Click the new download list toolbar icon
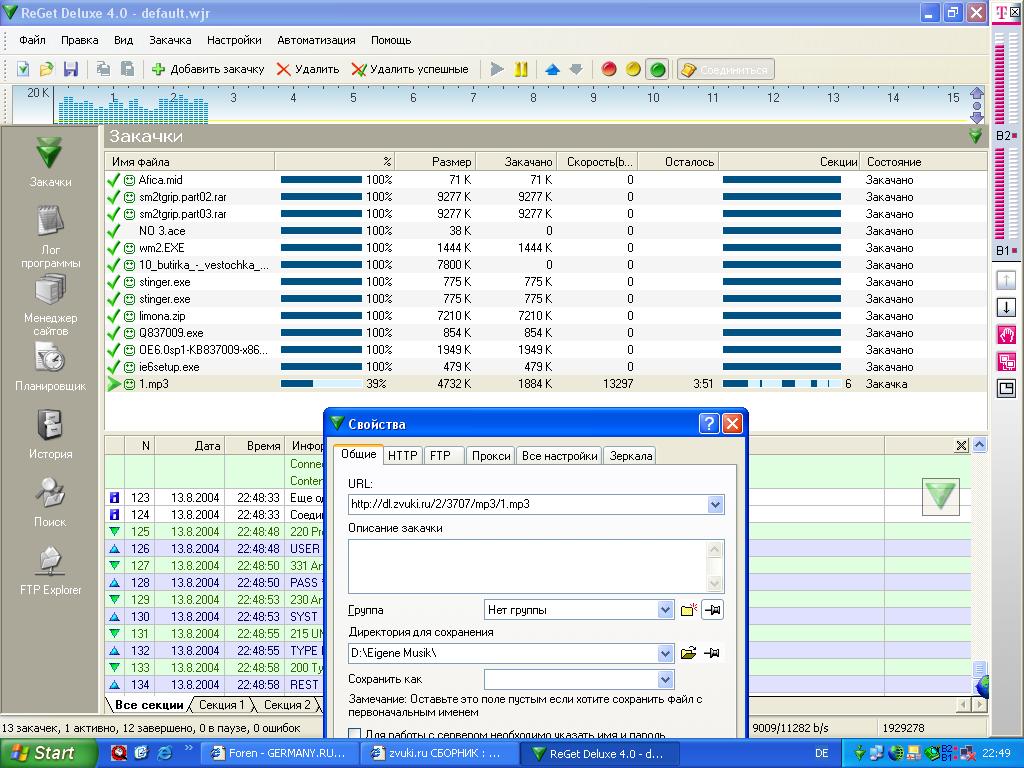This screenshot has width=1024, height=768. (x=23, y=69)
